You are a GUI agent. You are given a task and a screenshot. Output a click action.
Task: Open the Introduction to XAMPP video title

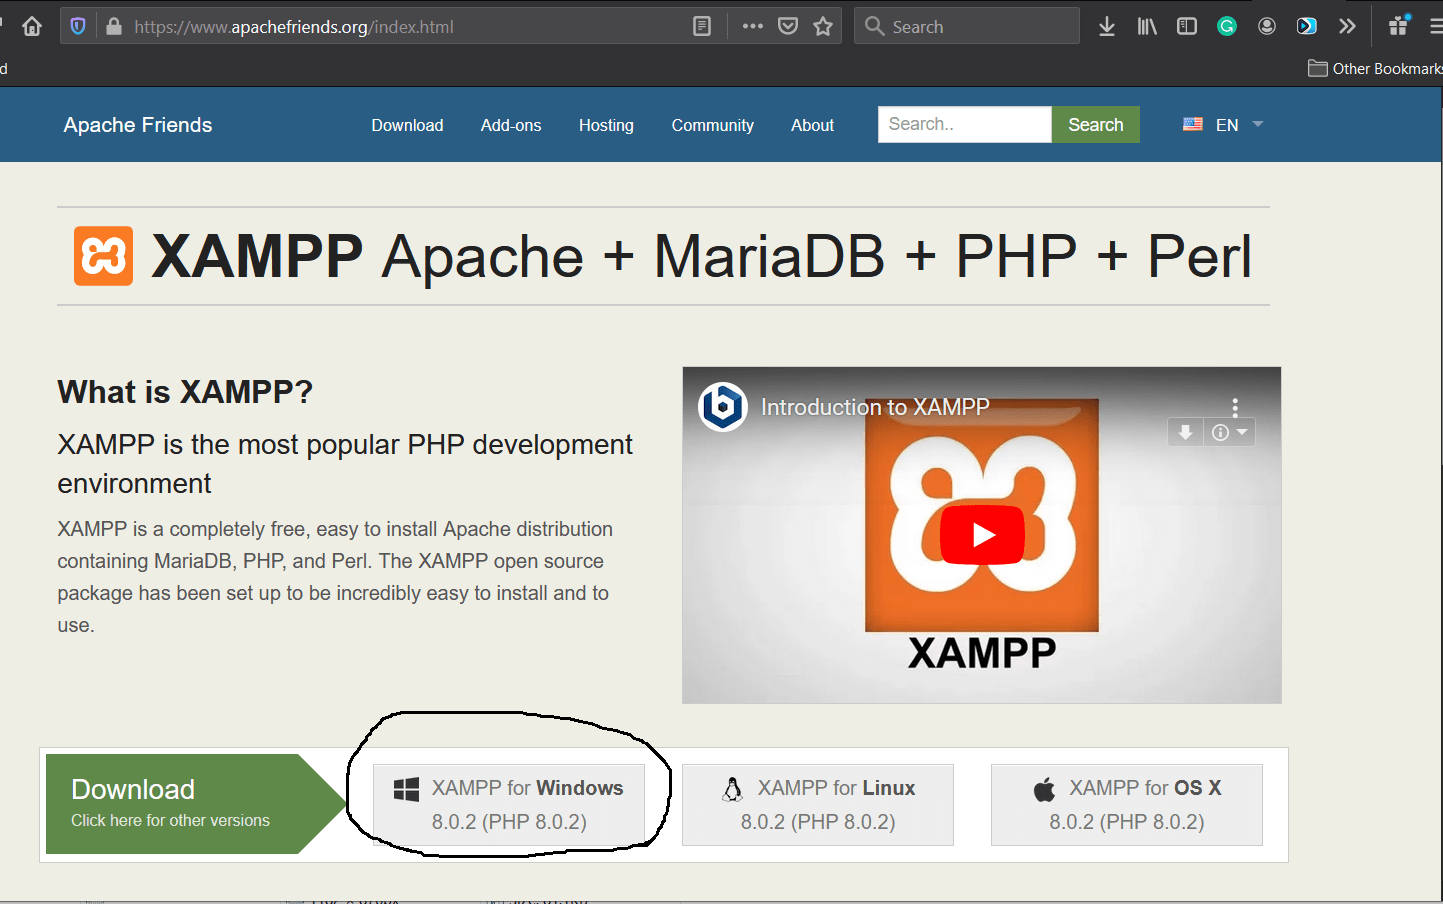[875, 407]
